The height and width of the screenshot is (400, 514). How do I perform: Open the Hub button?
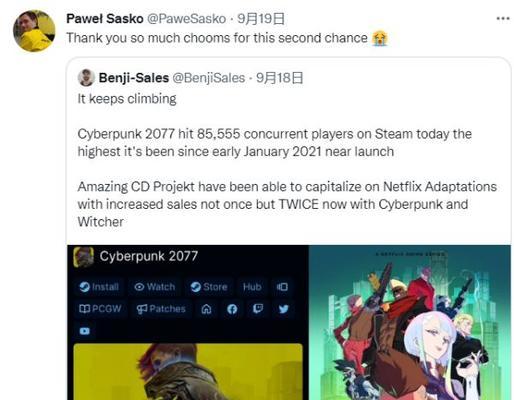(x=252, y=287)
